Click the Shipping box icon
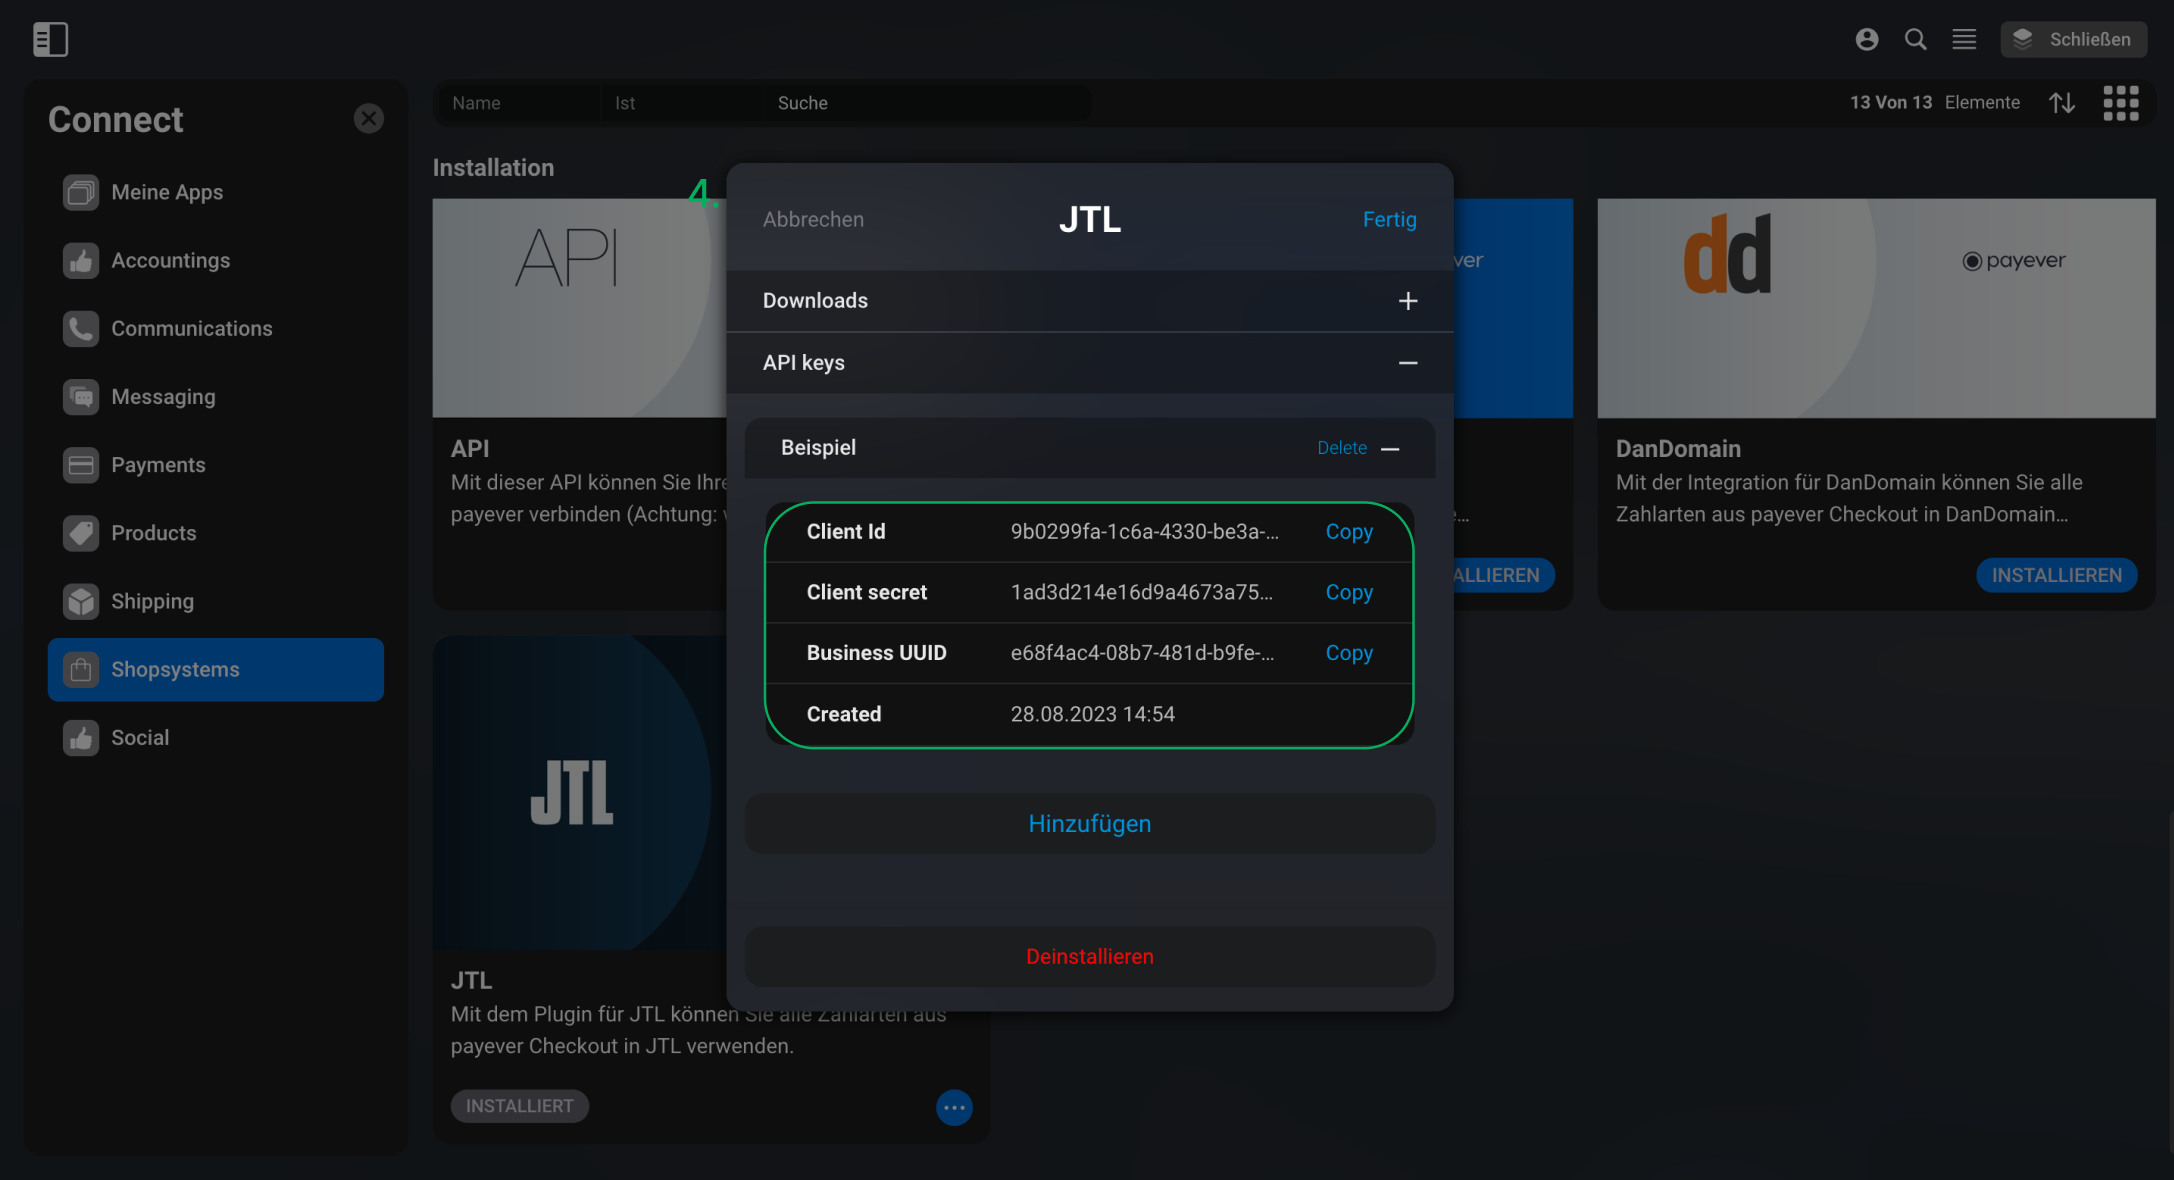This screenshot has width=2174, height=1180. click(x=81, y=601)
